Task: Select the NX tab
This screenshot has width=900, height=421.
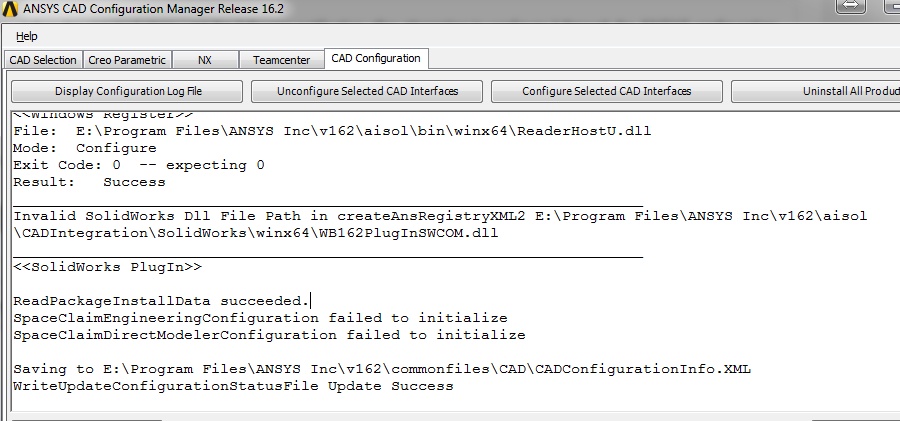Action: point(205,60)
